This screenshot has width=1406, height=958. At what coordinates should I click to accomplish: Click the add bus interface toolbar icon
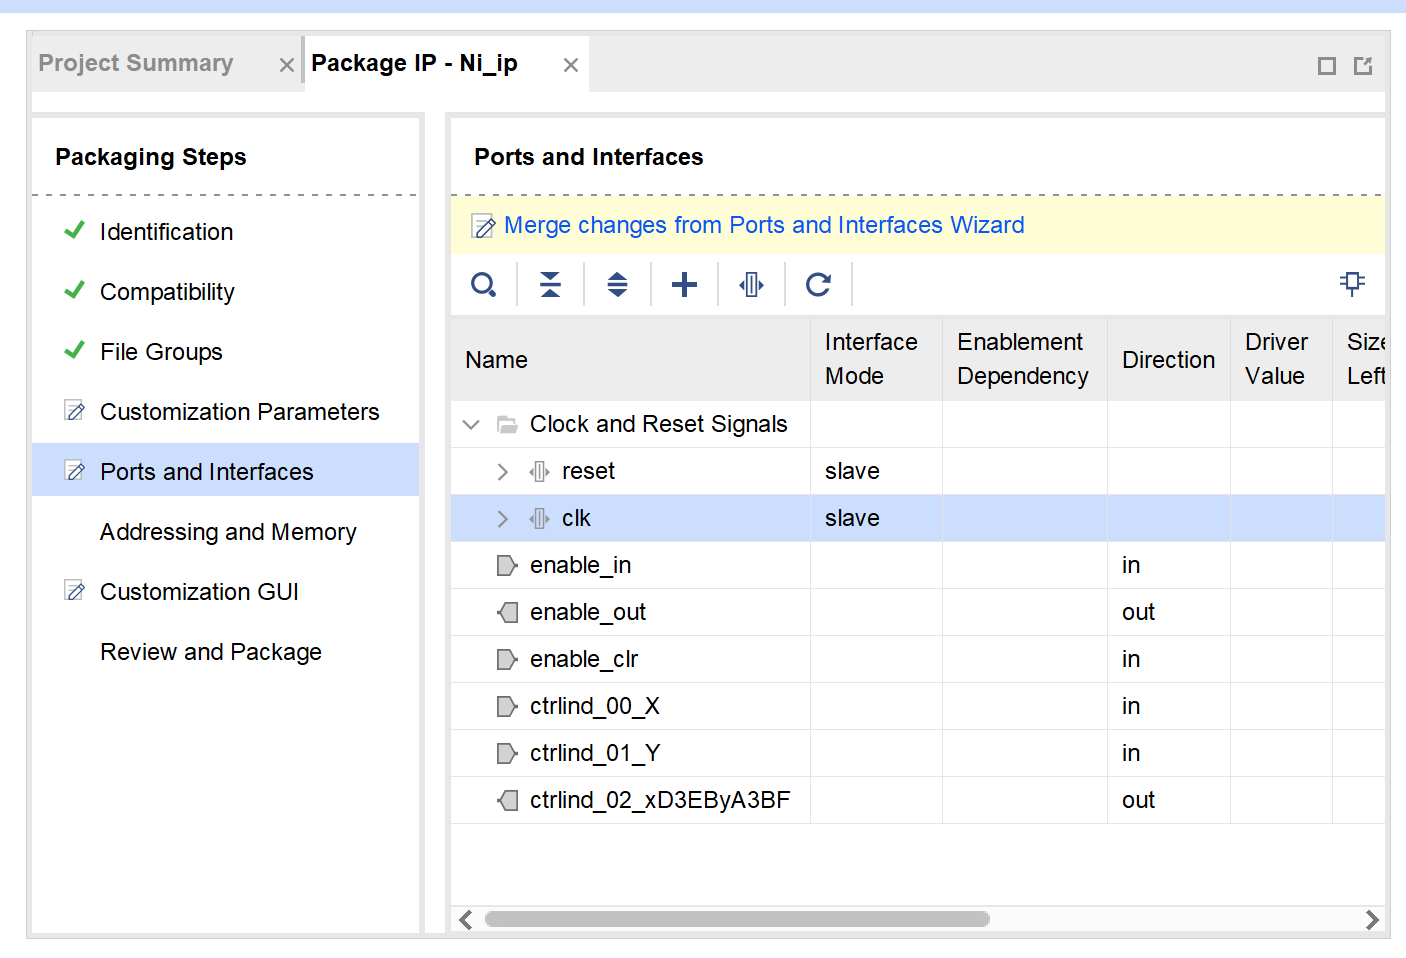click(x=751, y=285)
